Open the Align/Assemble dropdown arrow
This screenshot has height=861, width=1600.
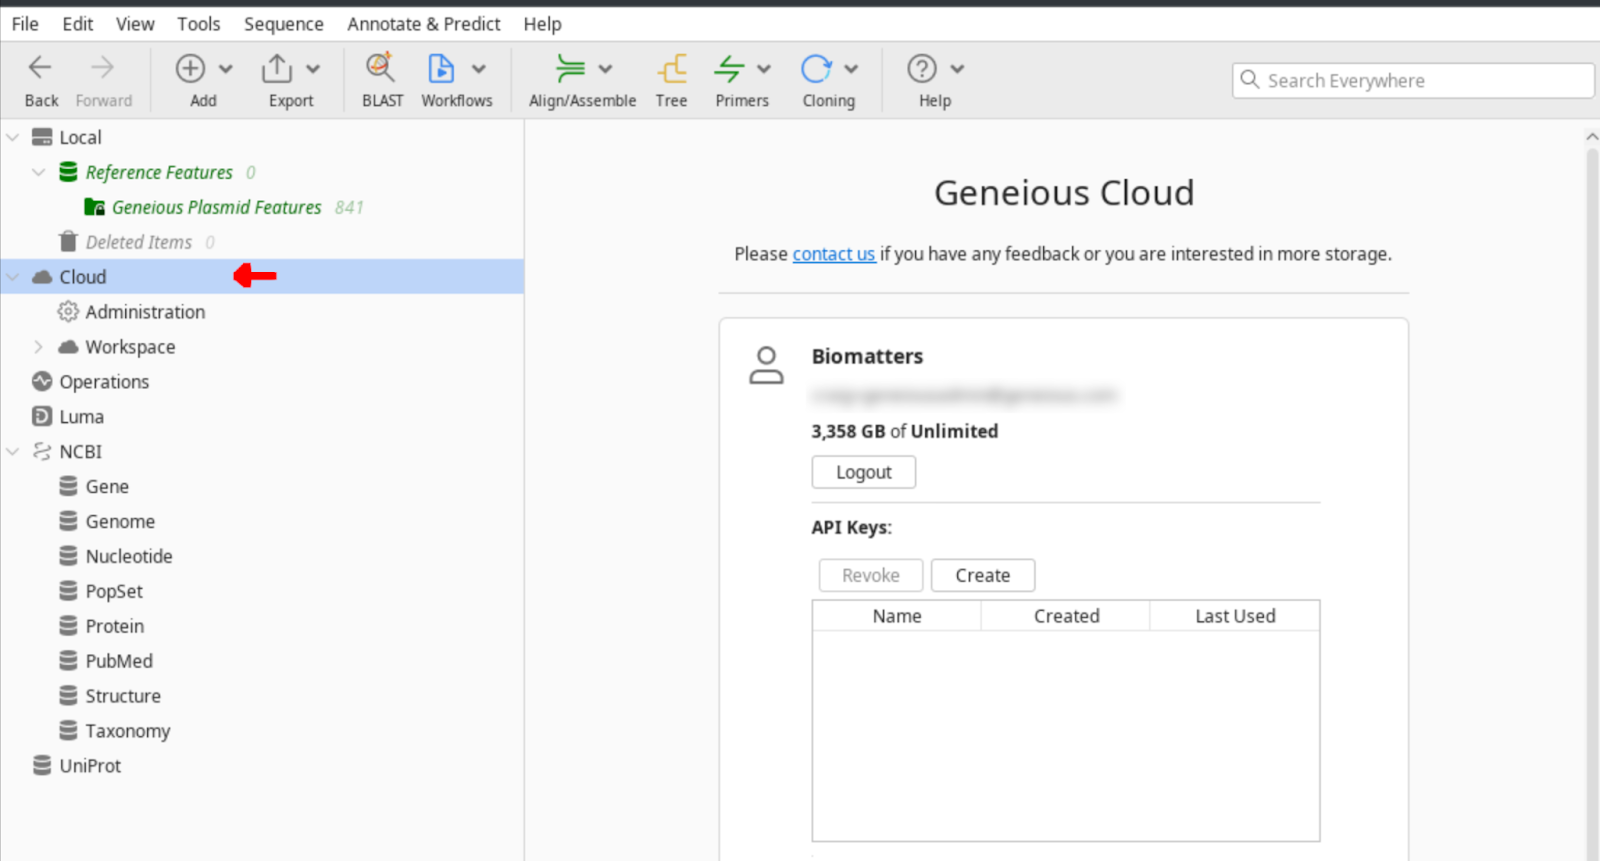click(605, 69)
